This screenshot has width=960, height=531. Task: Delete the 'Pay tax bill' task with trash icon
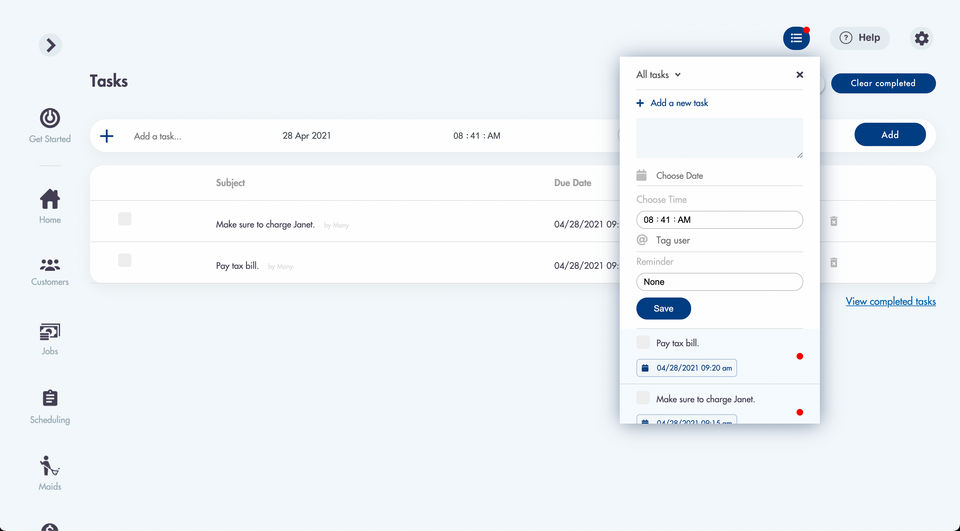click(x=833, y=263)
